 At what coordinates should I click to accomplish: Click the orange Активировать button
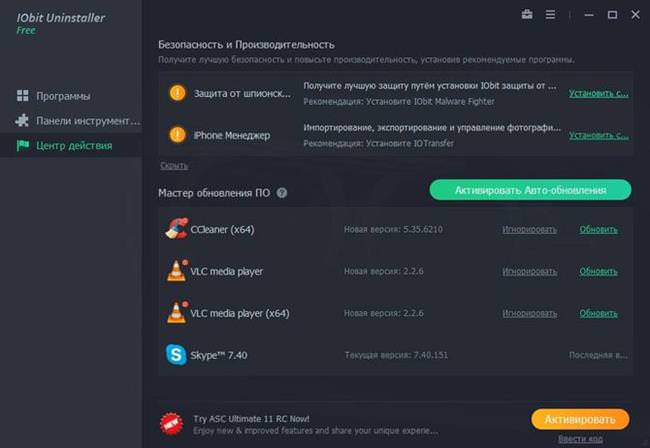[x=580, y=419]
